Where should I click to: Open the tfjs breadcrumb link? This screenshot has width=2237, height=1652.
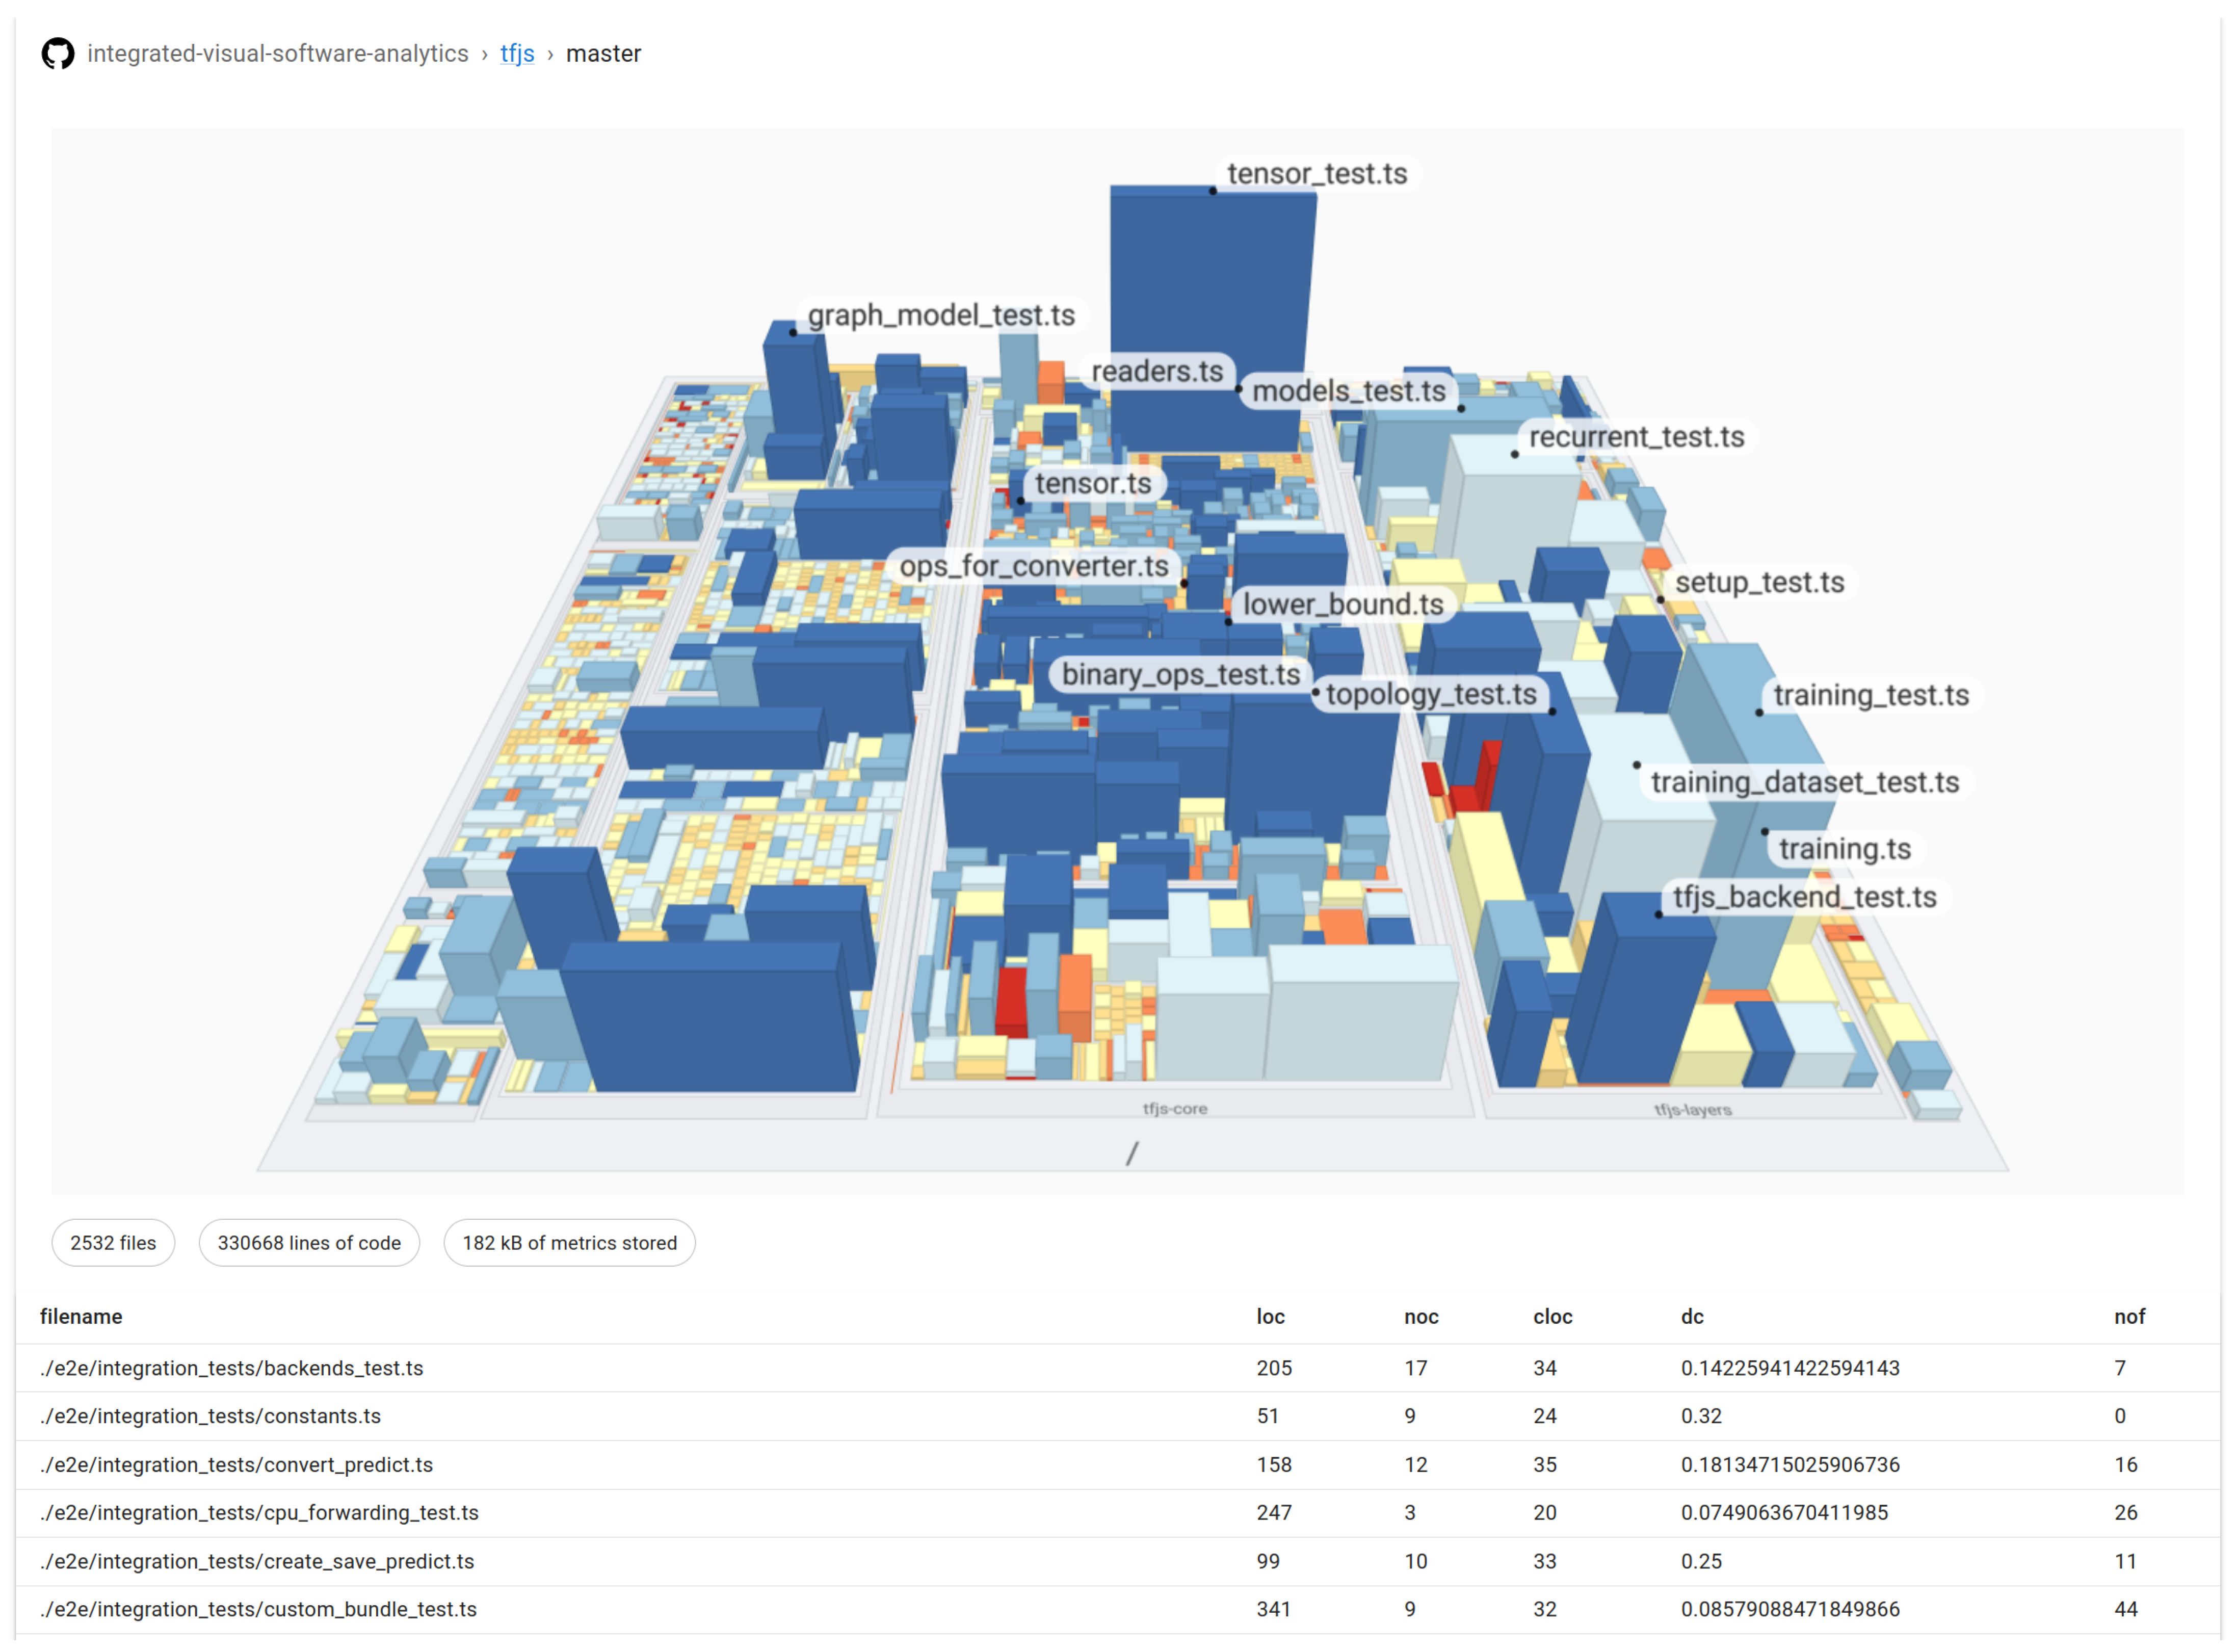517,54
